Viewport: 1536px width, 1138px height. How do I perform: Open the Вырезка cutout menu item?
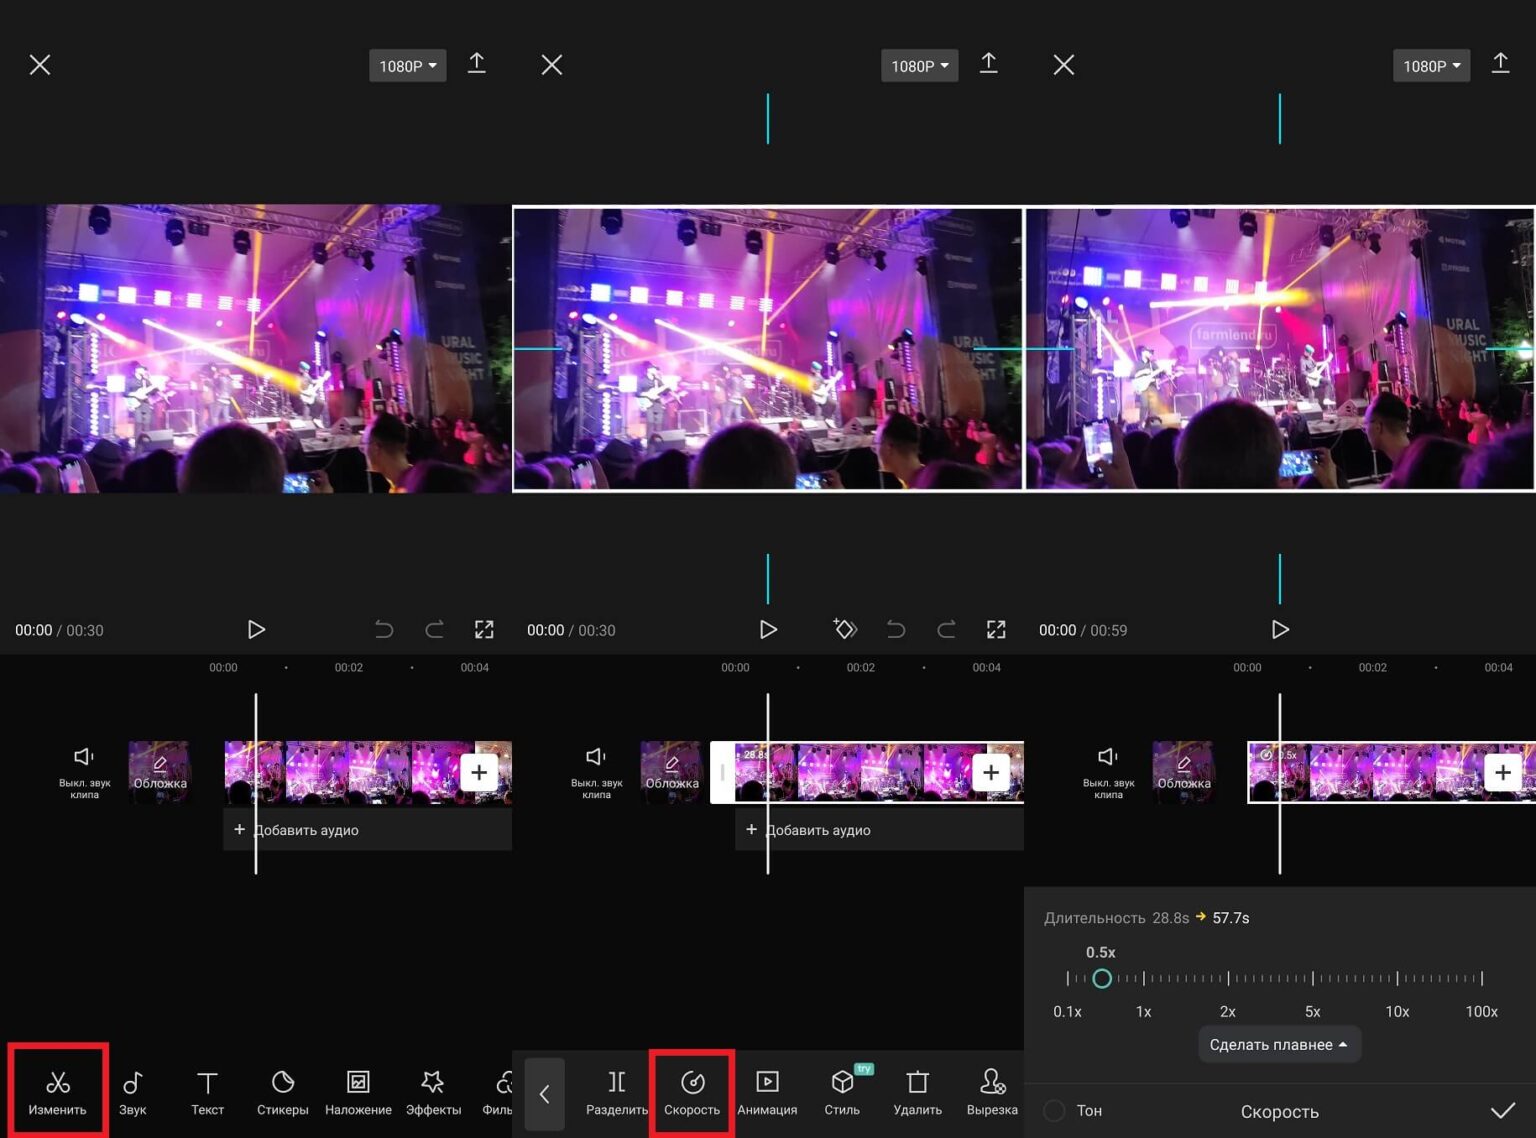[992, 1090]
